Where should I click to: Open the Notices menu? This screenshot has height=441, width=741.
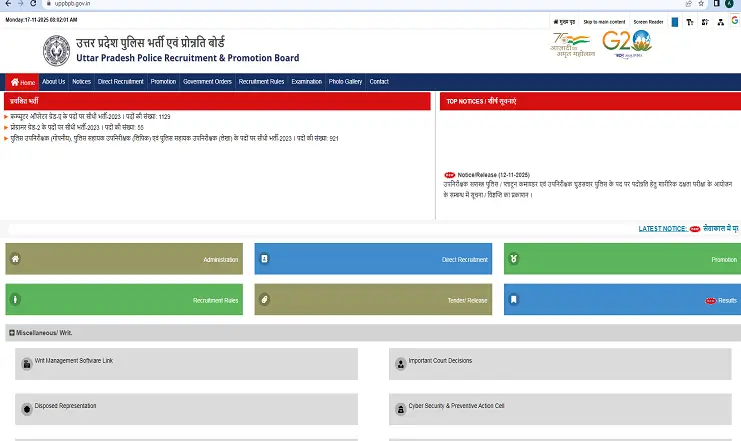click(81, 82)
